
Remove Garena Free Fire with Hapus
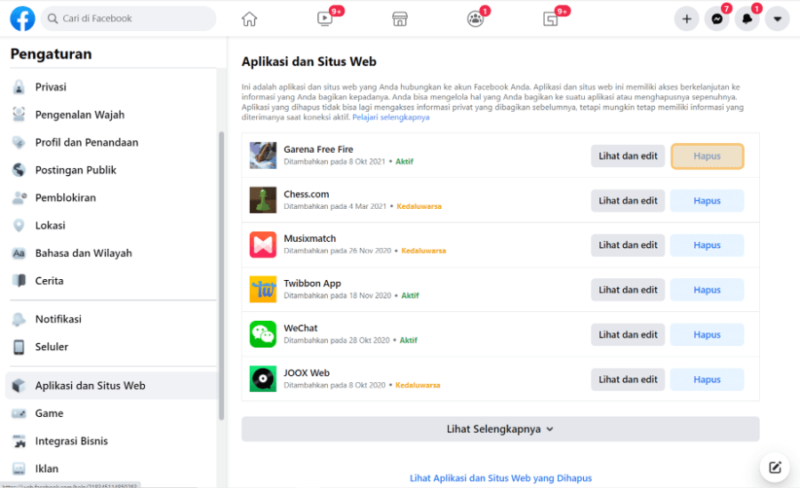(707, 156)
